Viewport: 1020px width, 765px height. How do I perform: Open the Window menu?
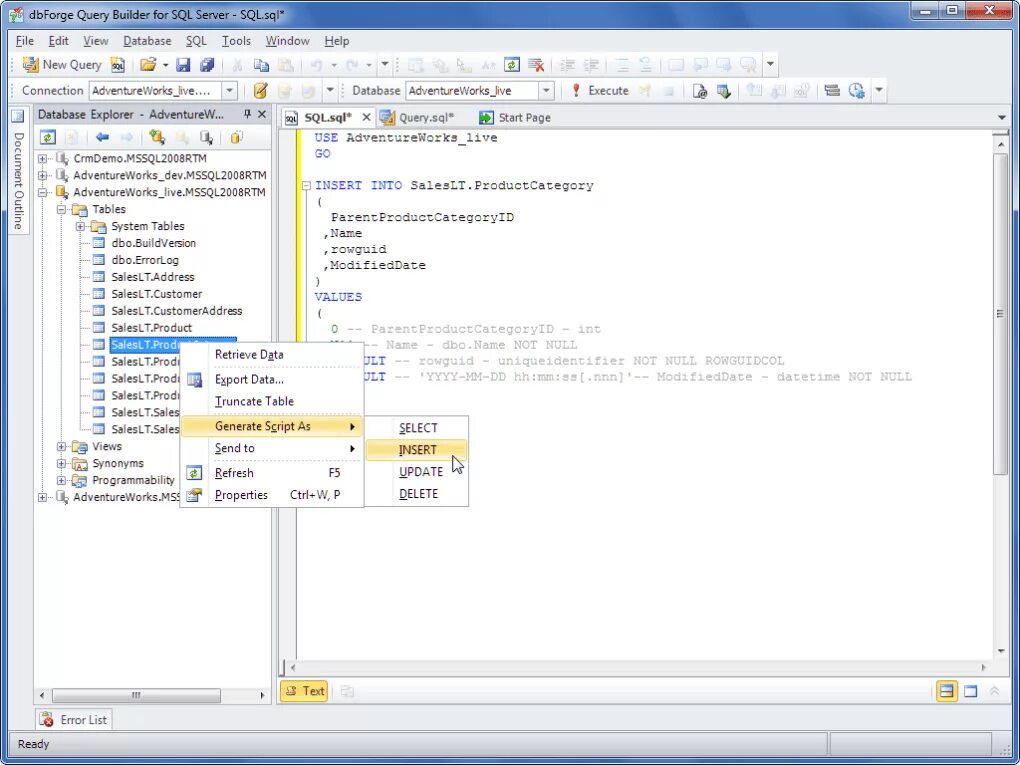[287, 40]
